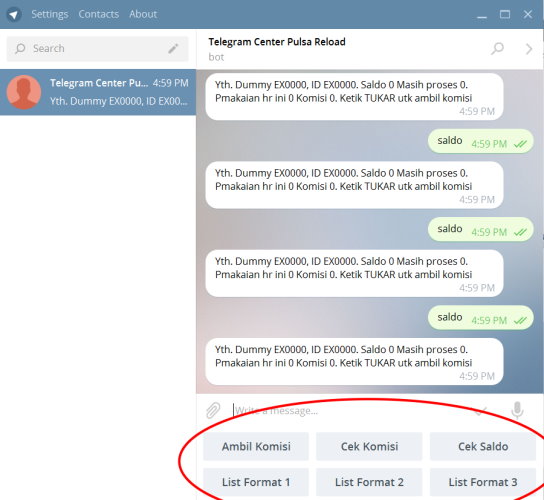The height and width of the screenshot is (500, 544).
Task: Click the bottom-most sent 'saldo' bubble
Action: pyautogui.click(x=481, y=317)
